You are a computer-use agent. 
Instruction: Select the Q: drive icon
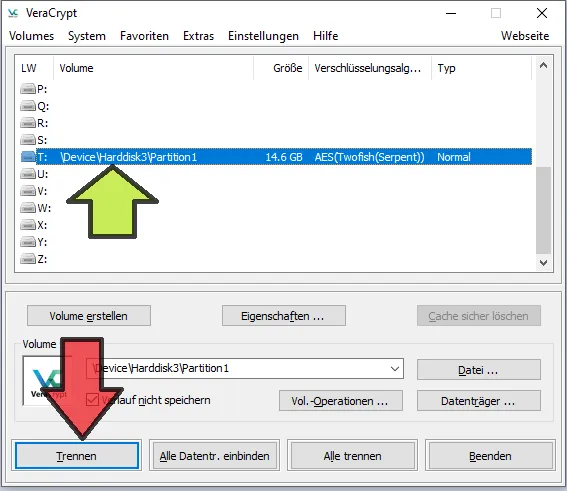pyautogui.click(x=27, y=106)
